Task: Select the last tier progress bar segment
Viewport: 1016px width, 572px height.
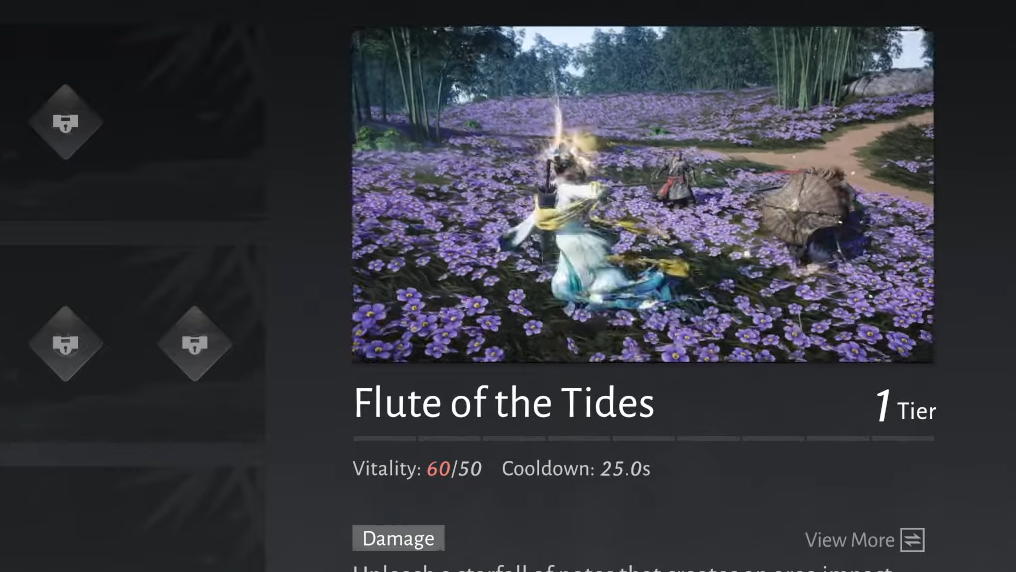Action: 903,439
